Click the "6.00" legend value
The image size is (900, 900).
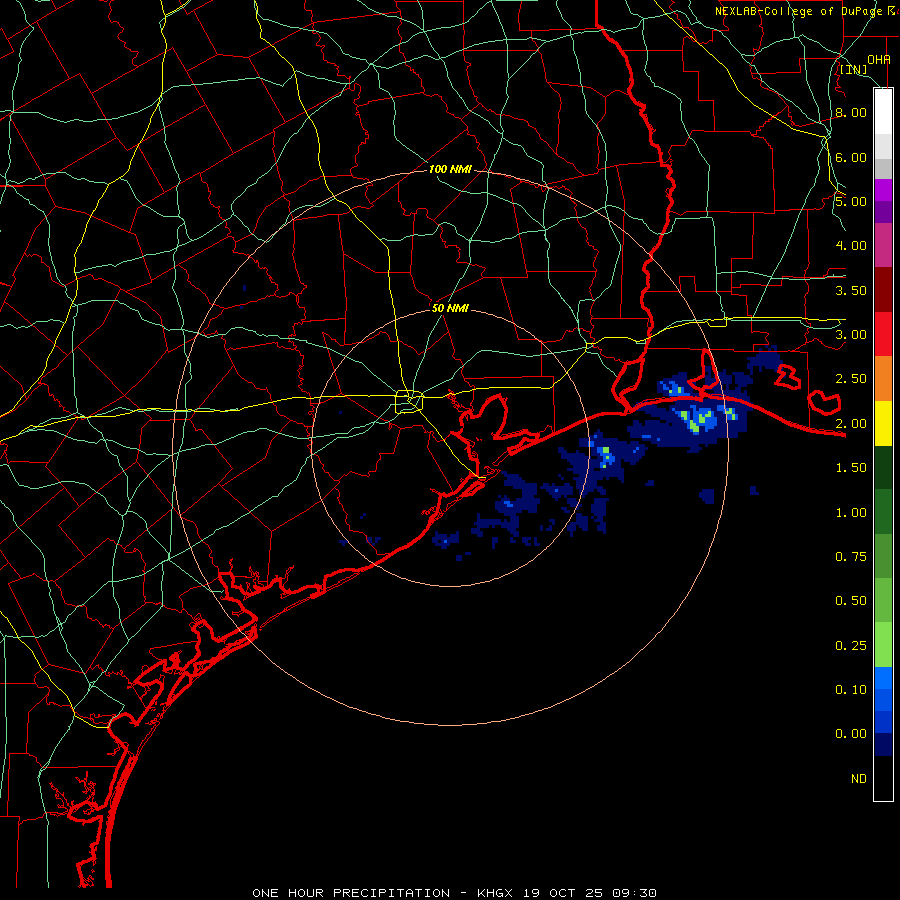[x=851, y=157]
